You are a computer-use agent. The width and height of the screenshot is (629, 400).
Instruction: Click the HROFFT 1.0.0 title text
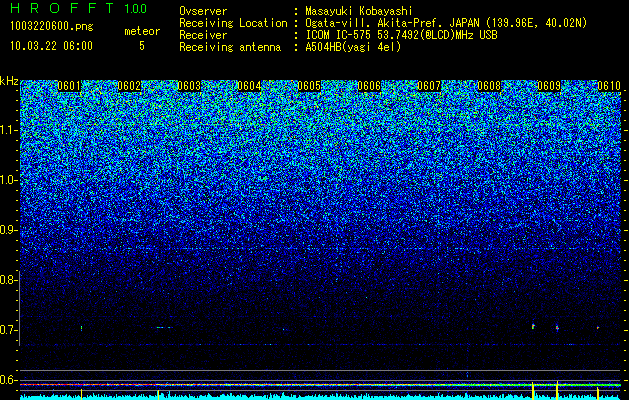[x=79, y=8]
